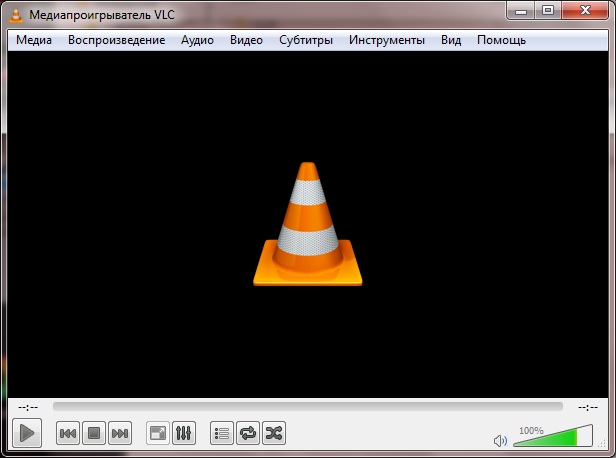This screenshot has width=616, height=458.
Task: Open the Помощь menu
Action: [x=501, y=40]
